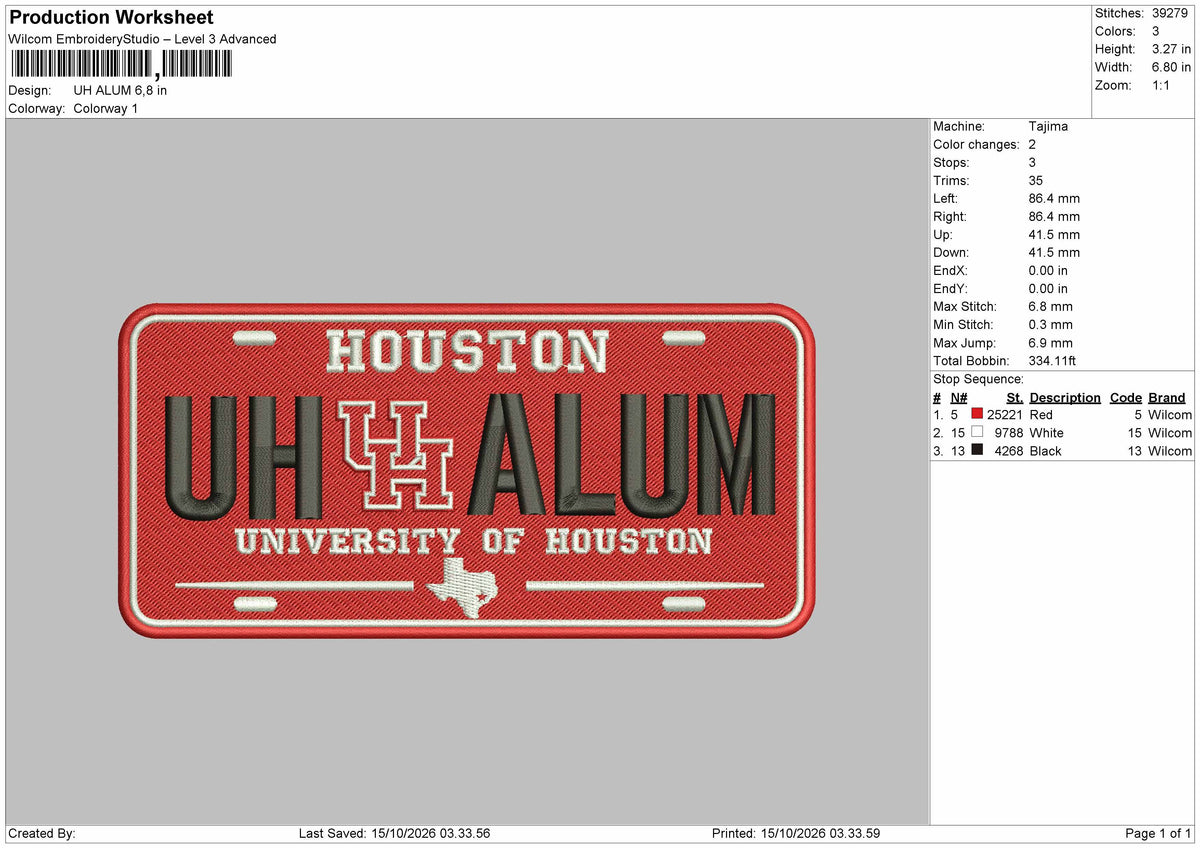Click the 'Printed' timestamp in the footer

coord(796,833)
